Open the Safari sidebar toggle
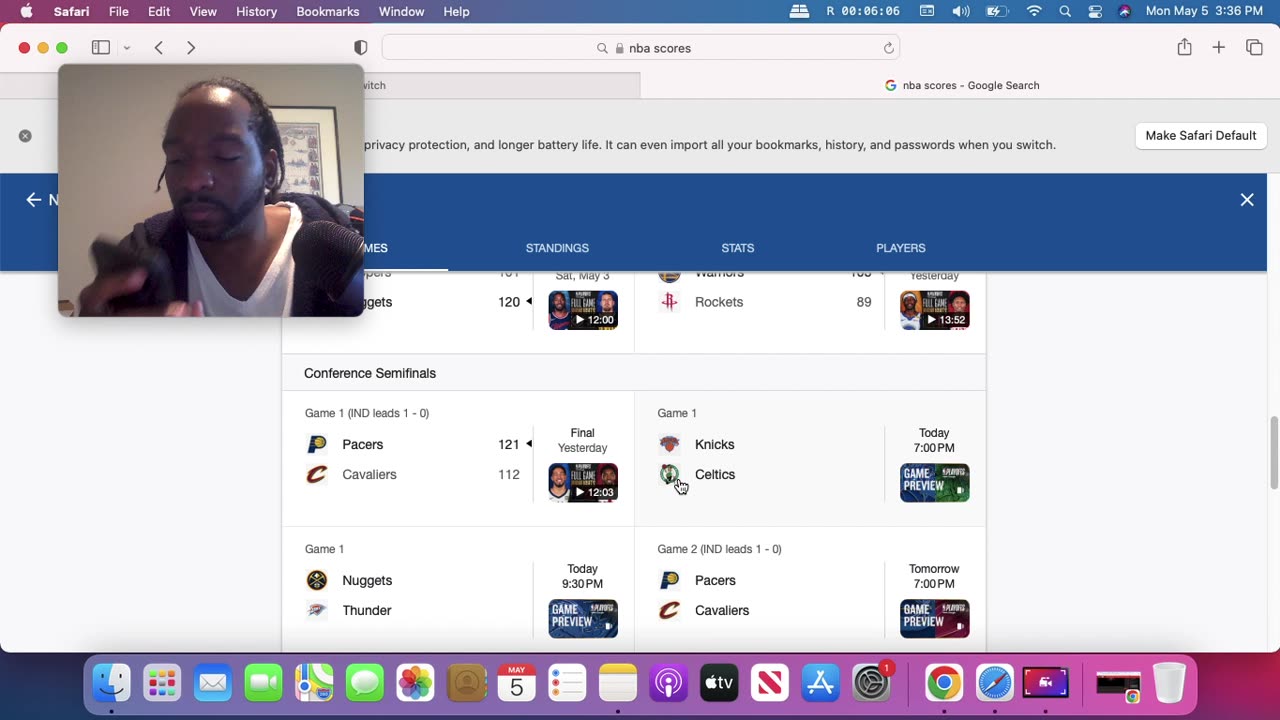Viewport: 1280px width, 720px height. point(101,48)
